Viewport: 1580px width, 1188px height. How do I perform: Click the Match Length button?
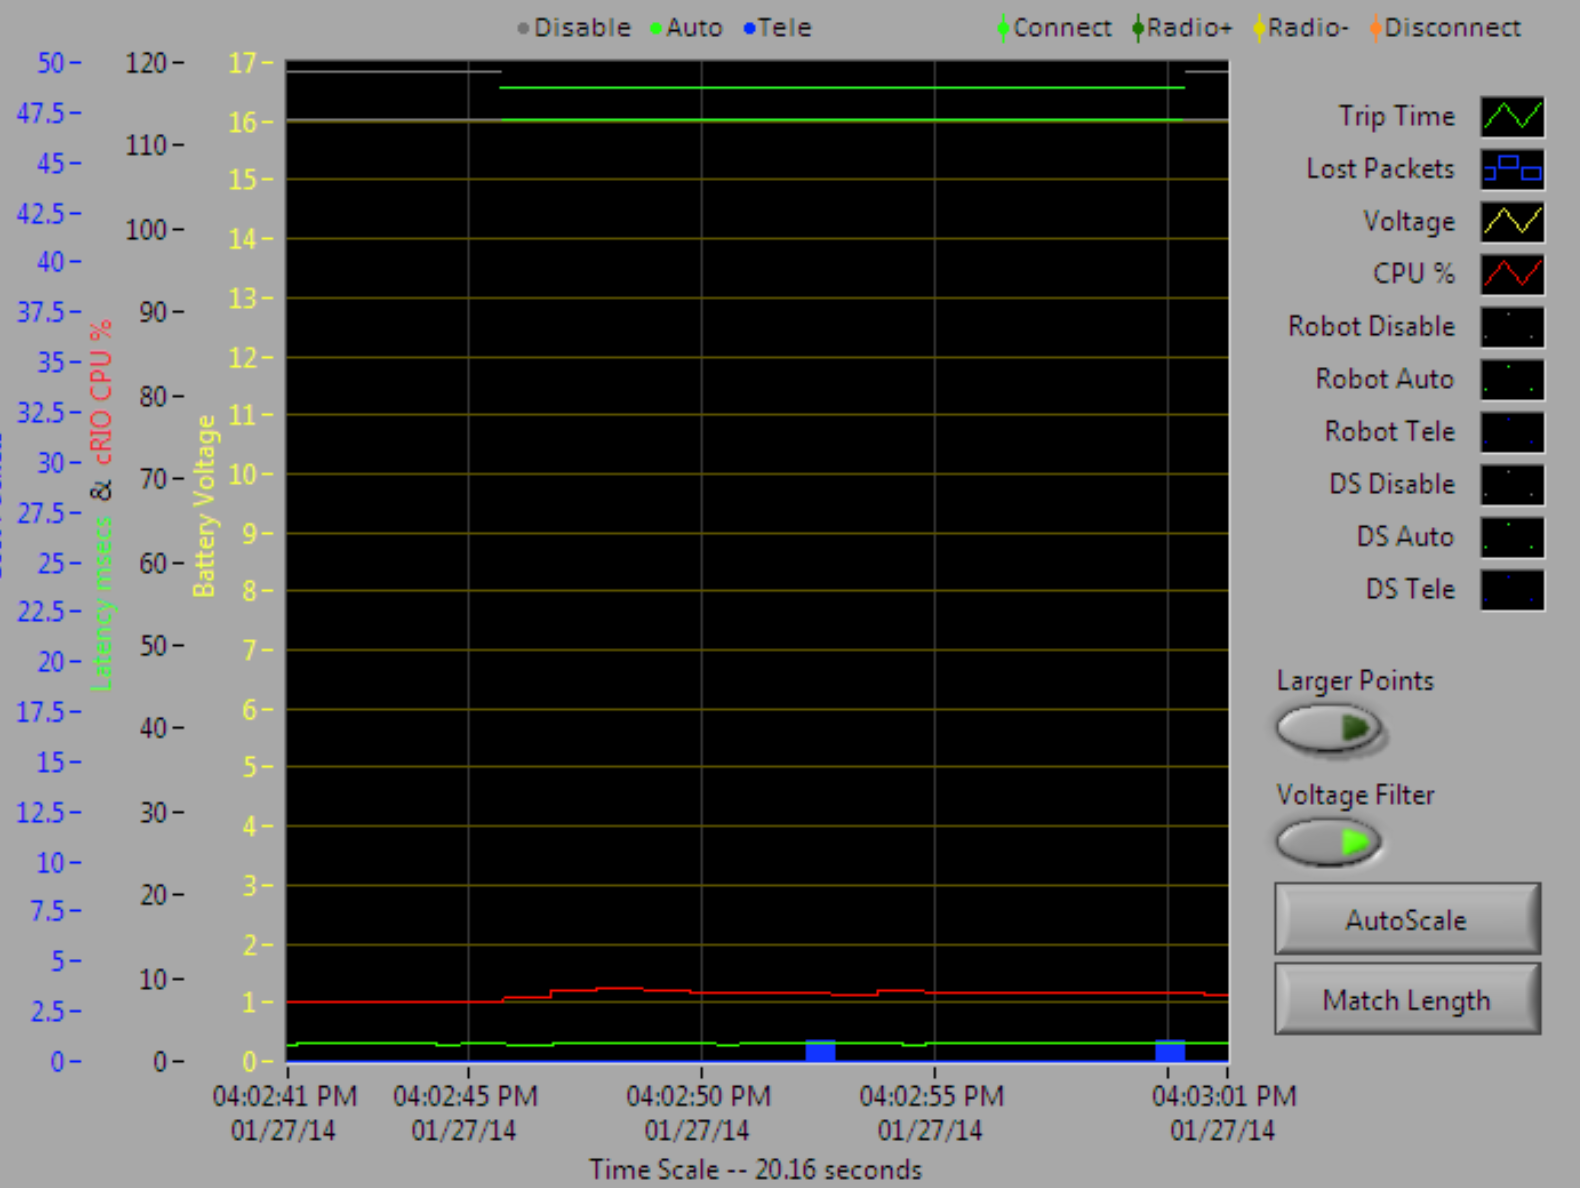point(1407,999)
